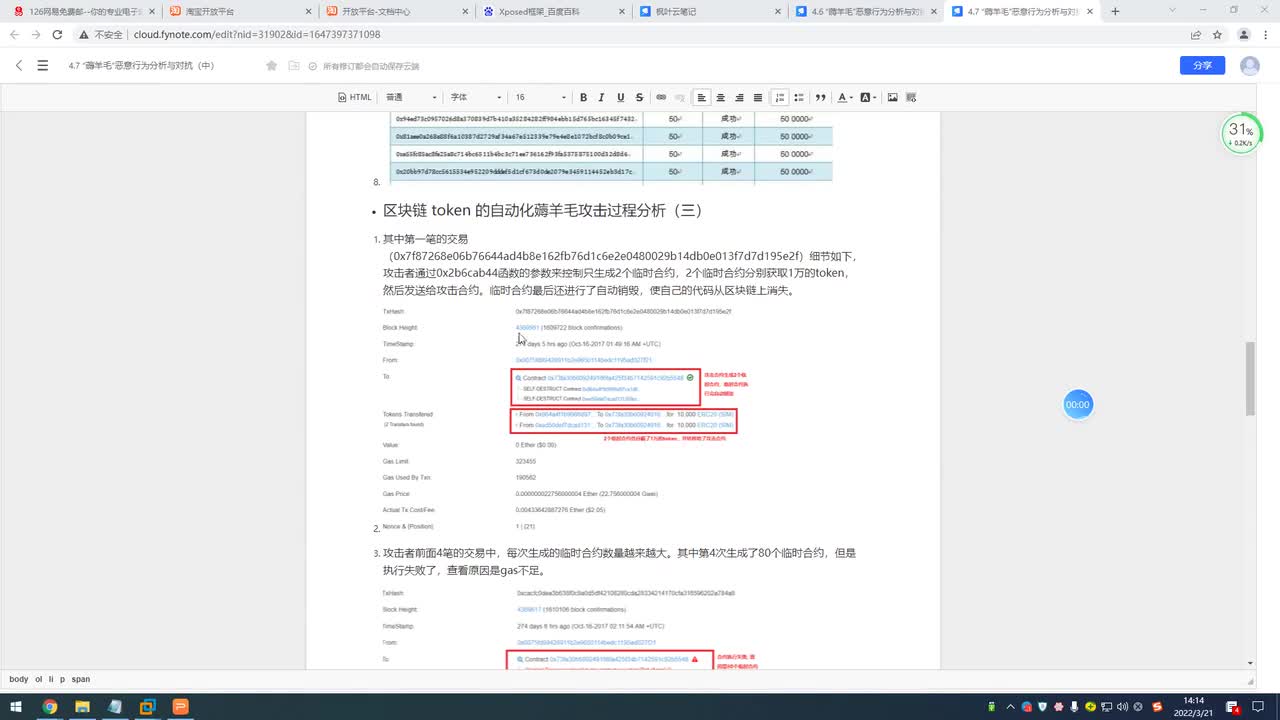Open block height link 4369617
The width and height of the screenshot is (1280, 720).
point(528,609)
